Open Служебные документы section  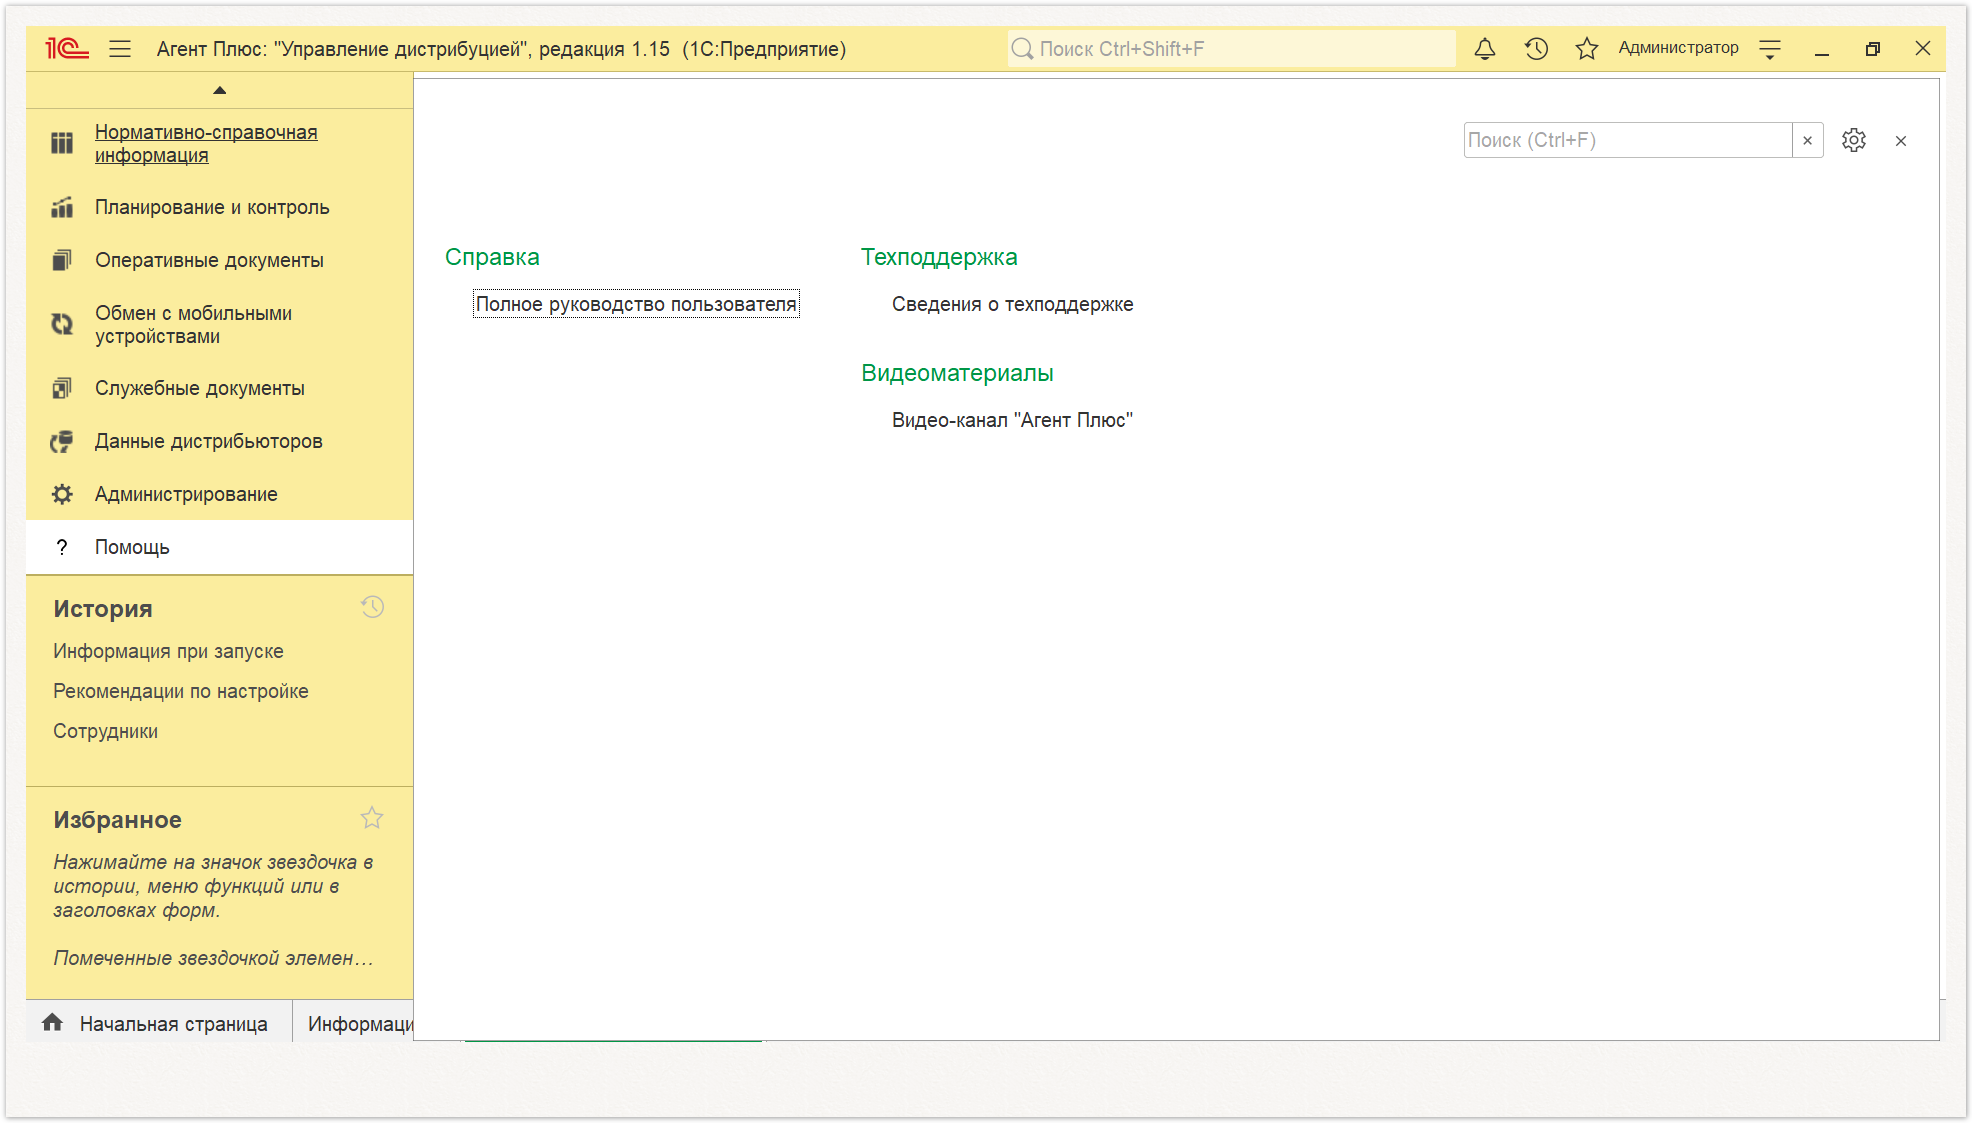pyautogui.click(x=200, y=388)
